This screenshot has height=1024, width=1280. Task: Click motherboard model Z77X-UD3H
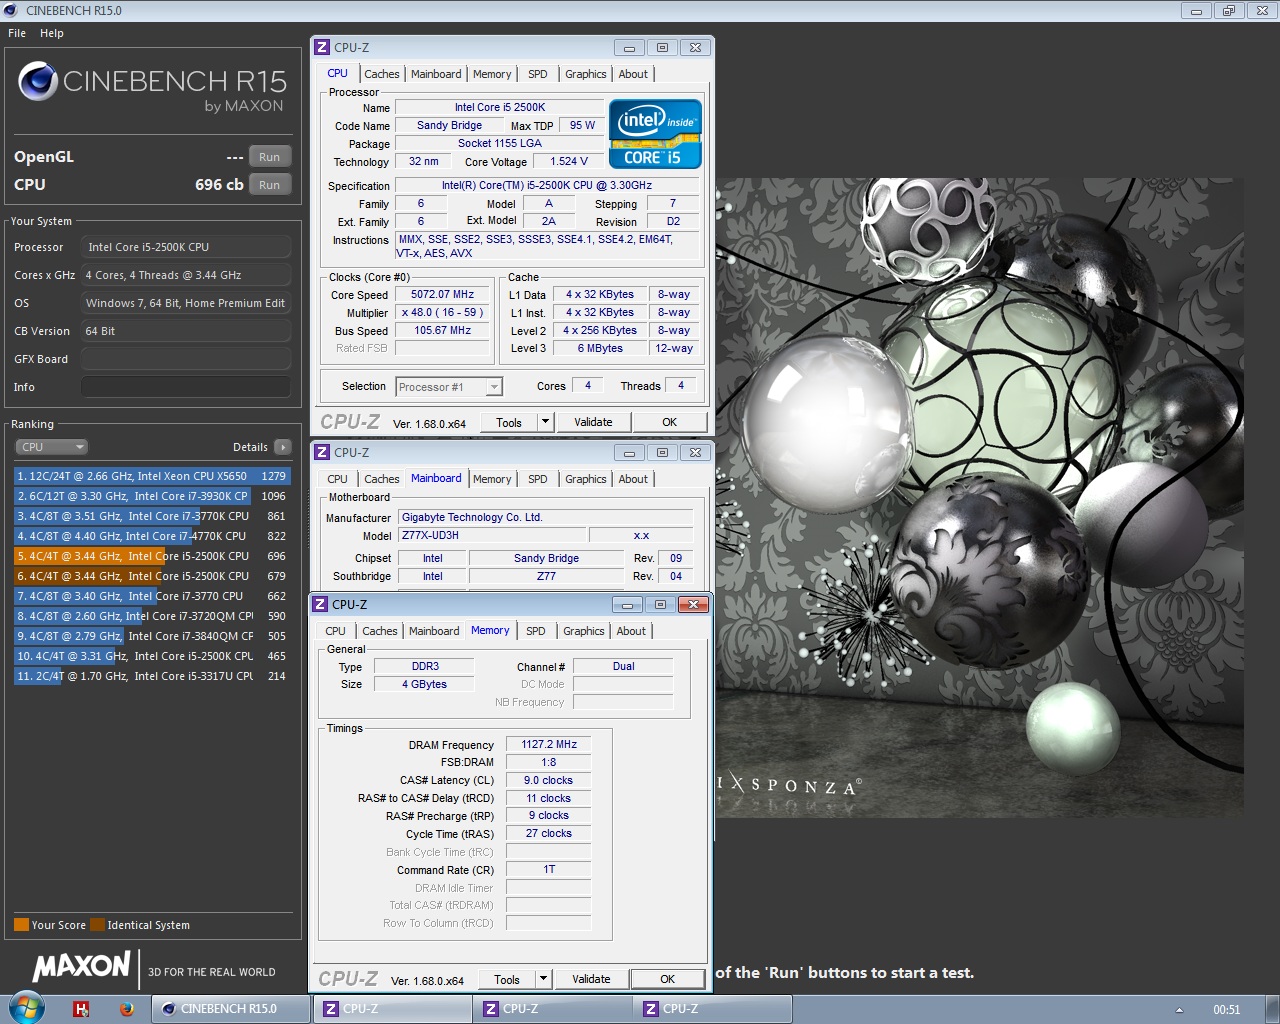coord(491,535)
